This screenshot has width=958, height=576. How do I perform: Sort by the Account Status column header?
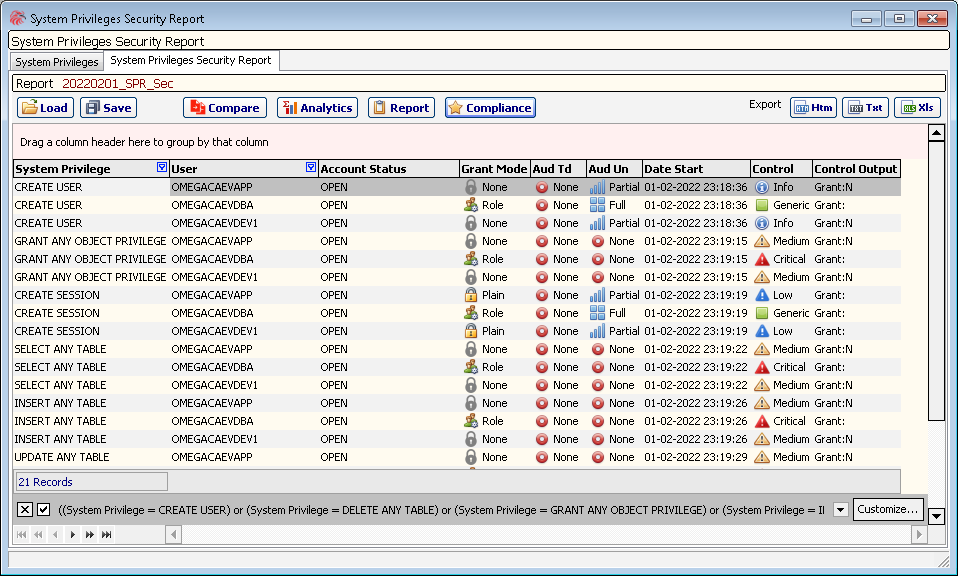tap(389, 169)
